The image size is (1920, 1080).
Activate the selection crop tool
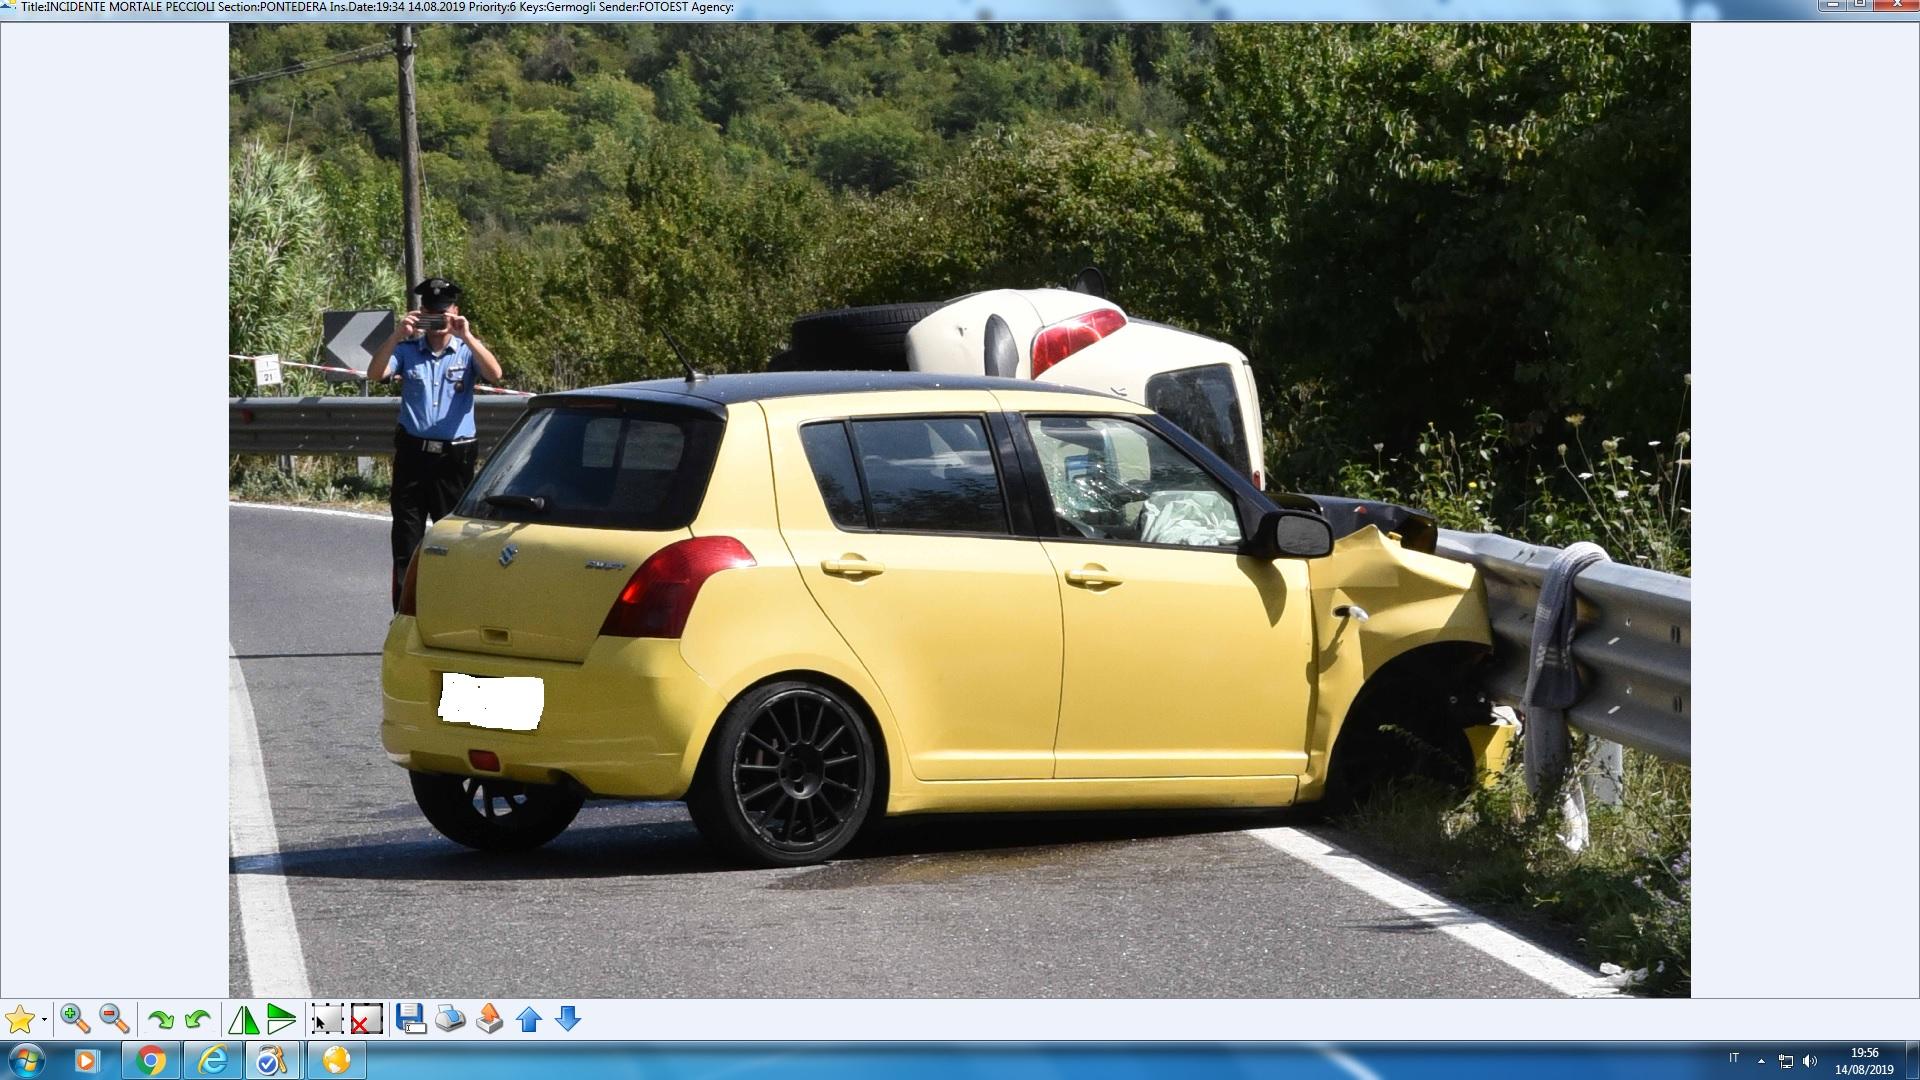(x=327, y=1019)
